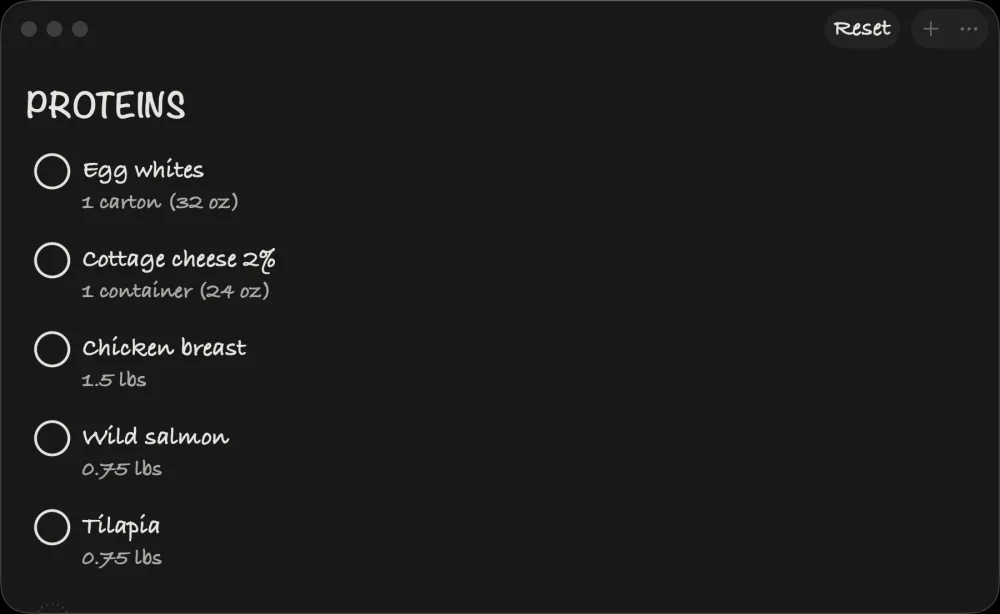Click the "1 carton (32 oz)" detail
Screen dimensions: 1000x614
[161, 201]
